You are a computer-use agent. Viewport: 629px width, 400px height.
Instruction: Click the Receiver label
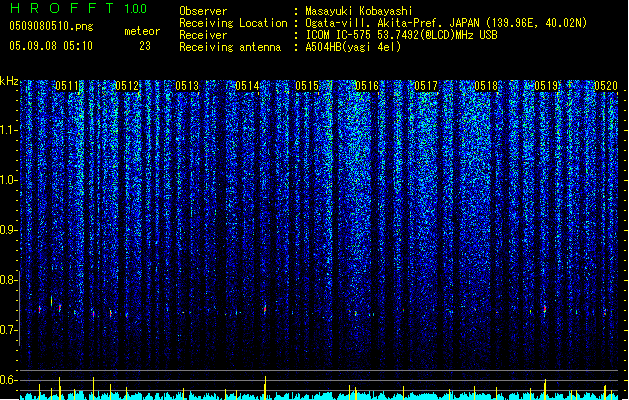pyautogui.click(x=203, y=35)
